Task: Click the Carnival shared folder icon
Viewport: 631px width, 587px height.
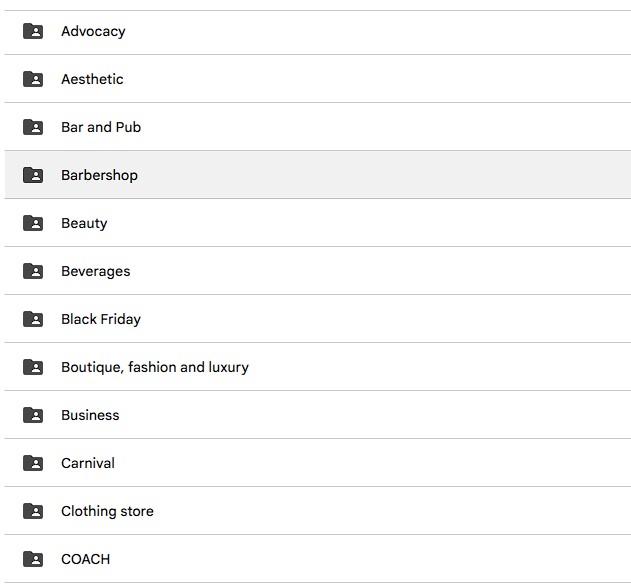Action: coord(33,463)
